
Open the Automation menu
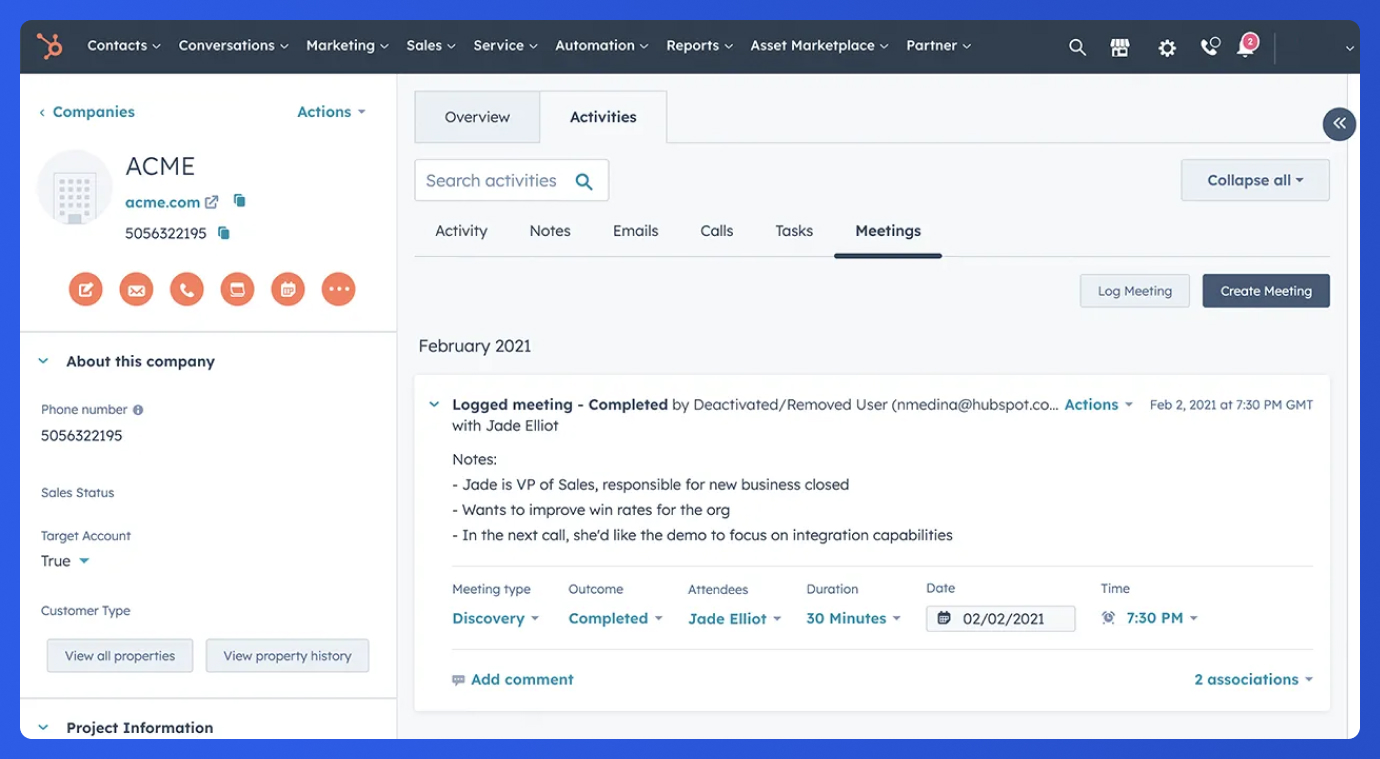602,46
